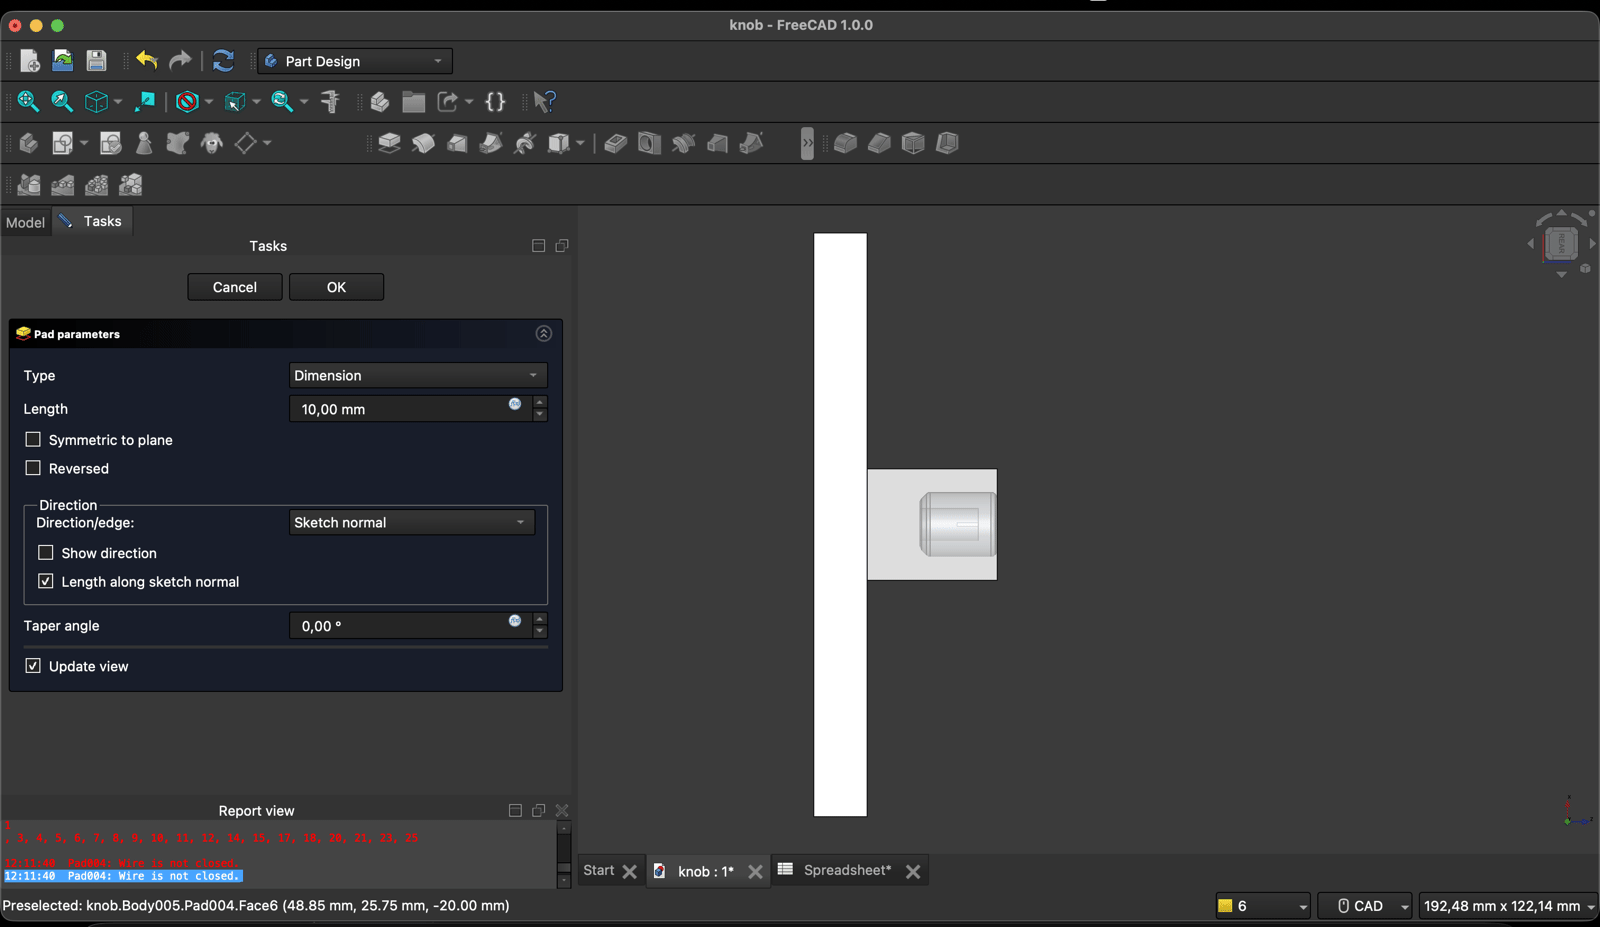Click the Pad tool icon

click(x=389, y=144)
